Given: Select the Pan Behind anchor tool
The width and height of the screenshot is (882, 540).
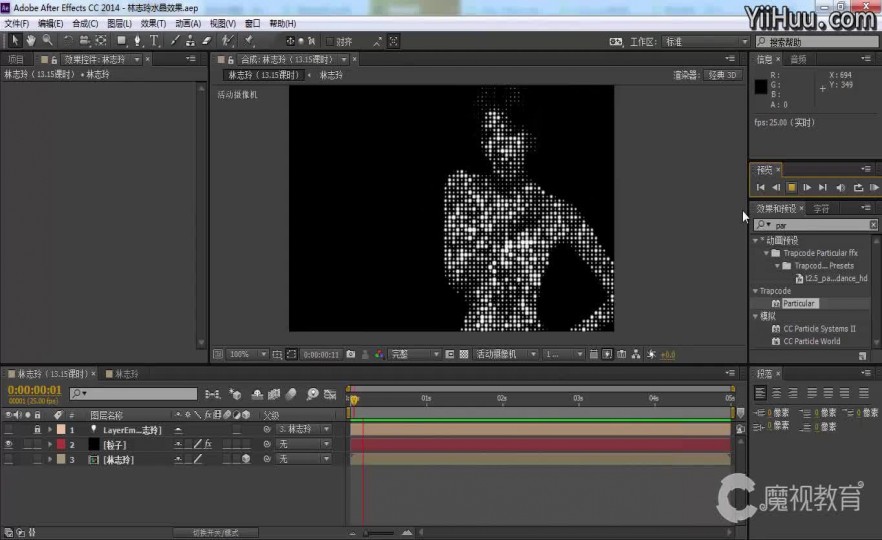Looking at the screenshot, I should pos(101,40).
